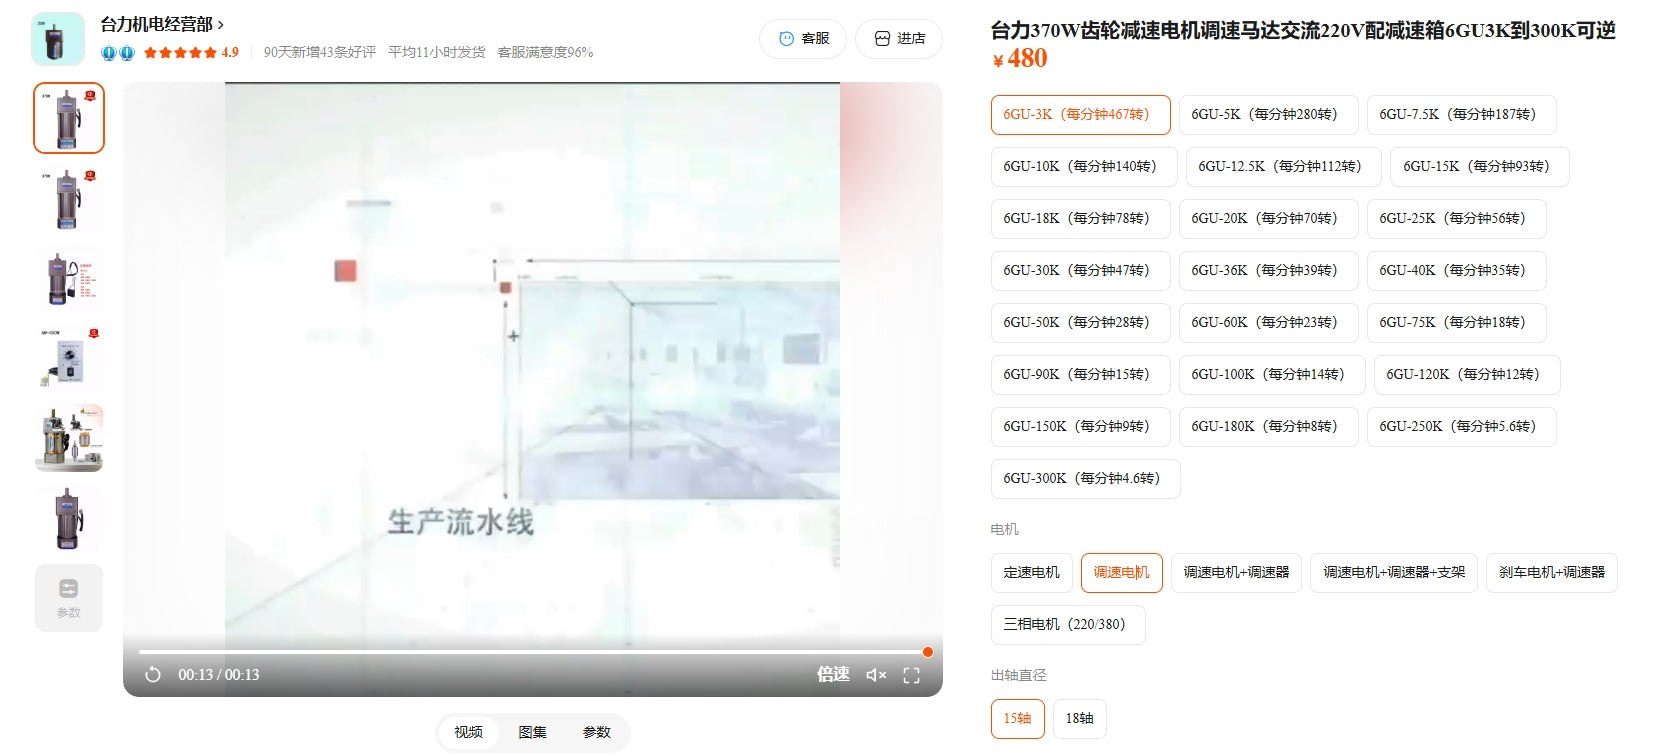Select the multiple motors group thumbnail
1678x756 pixels.
coord(69,438)
